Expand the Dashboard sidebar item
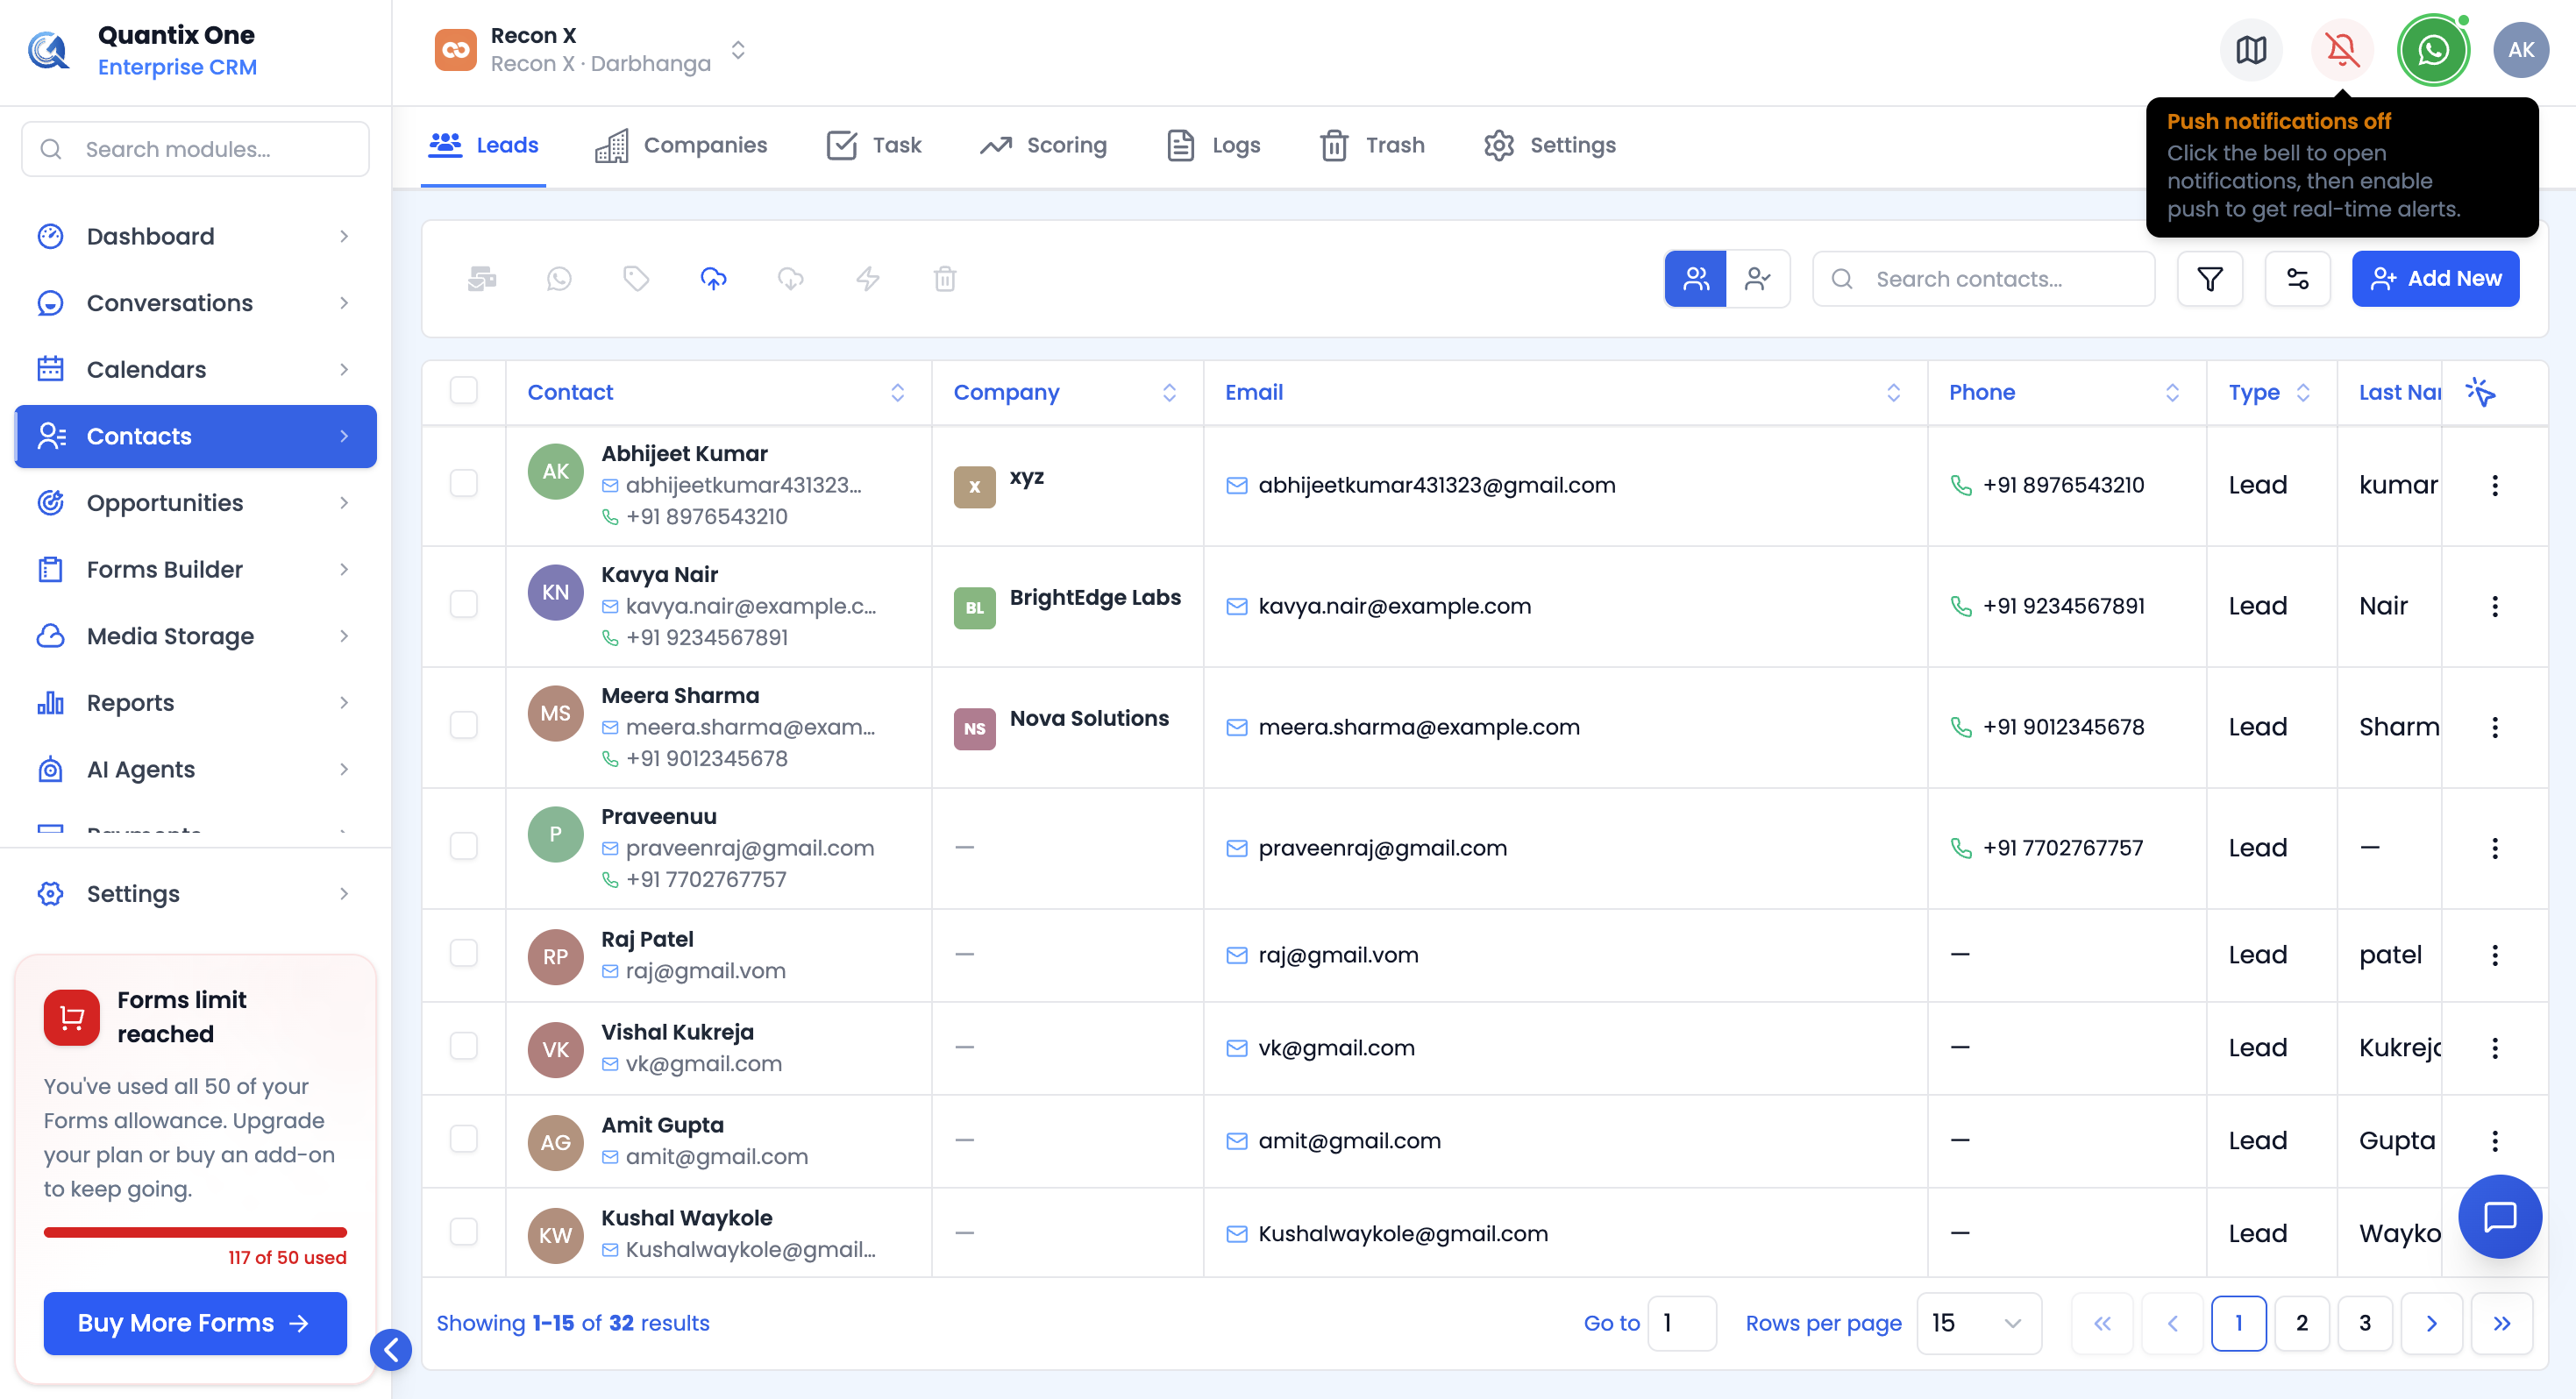Viewport: 2576px width, 1399px height. click(195, 236)
